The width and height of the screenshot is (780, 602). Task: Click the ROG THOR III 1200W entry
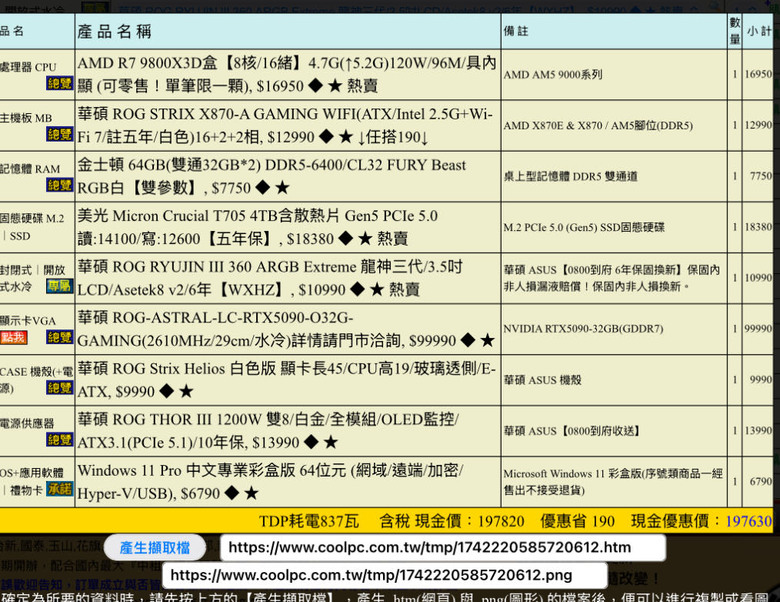point(268,431)
